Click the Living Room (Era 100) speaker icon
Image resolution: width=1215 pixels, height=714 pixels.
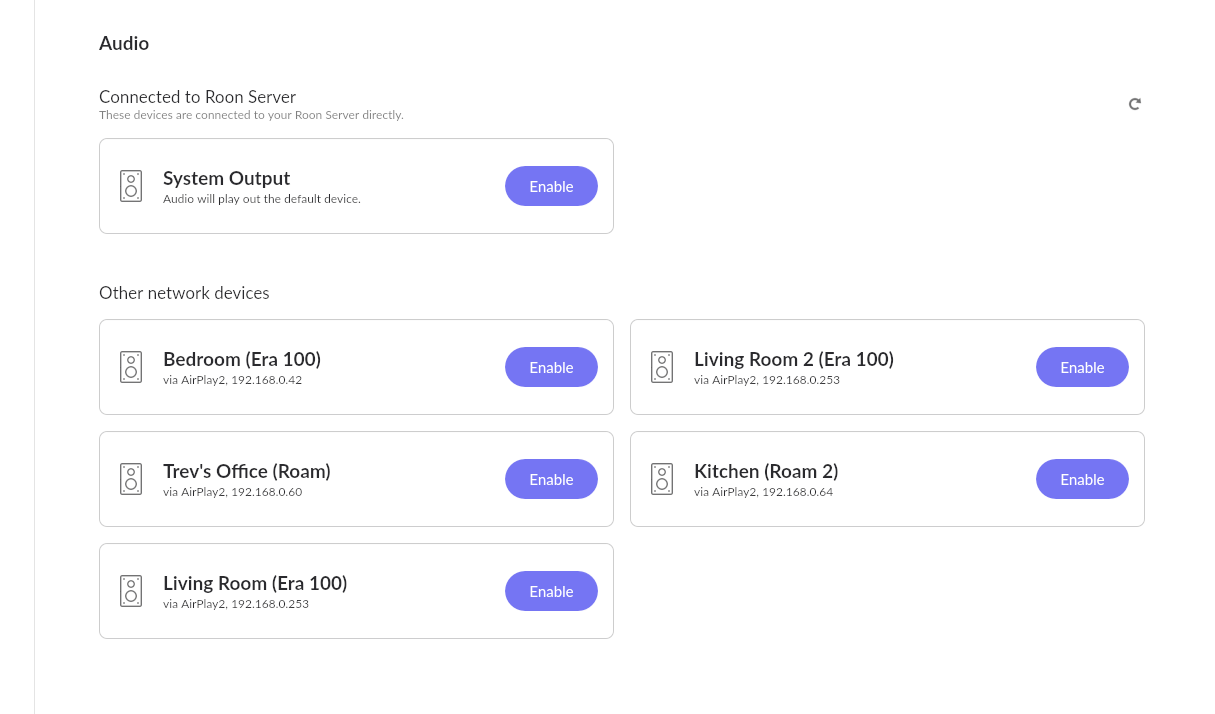(x=131, y=591)
